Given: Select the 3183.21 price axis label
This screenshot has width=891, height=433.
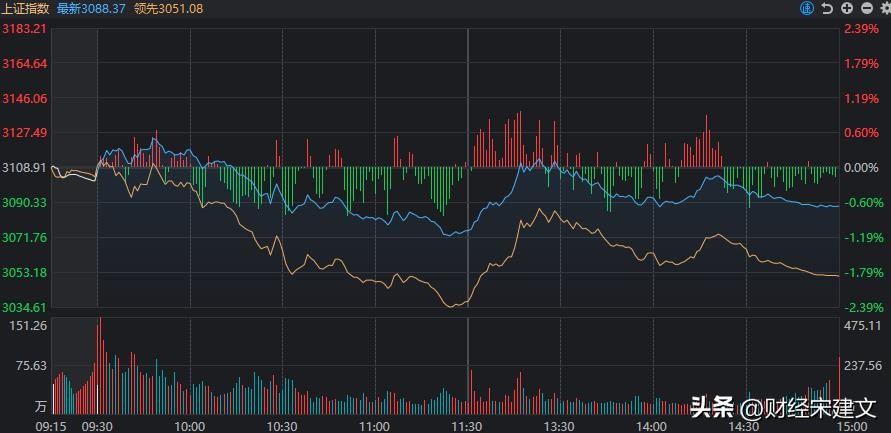Looking at the screenshot, I should click(x=24, y=28).
